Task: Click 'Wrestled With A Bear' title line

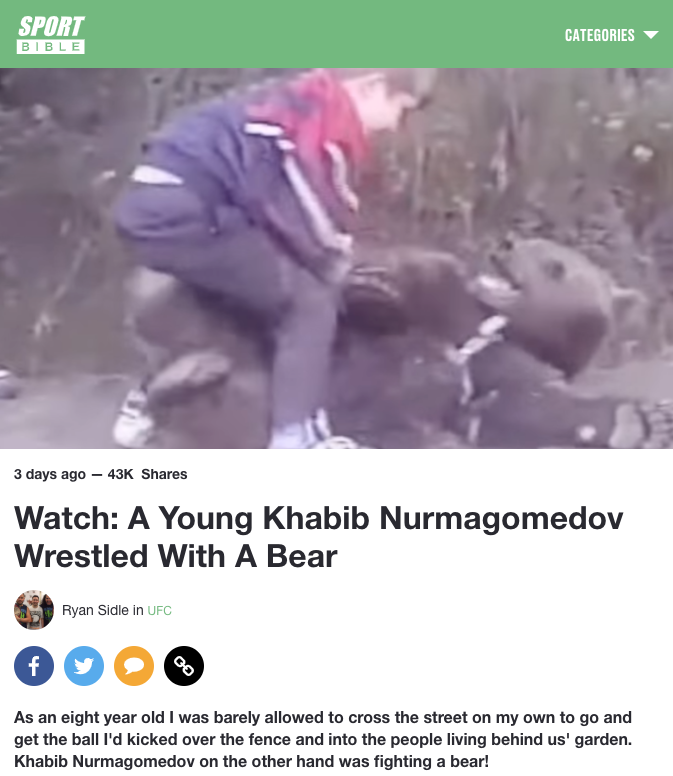Action: point(176,556)
